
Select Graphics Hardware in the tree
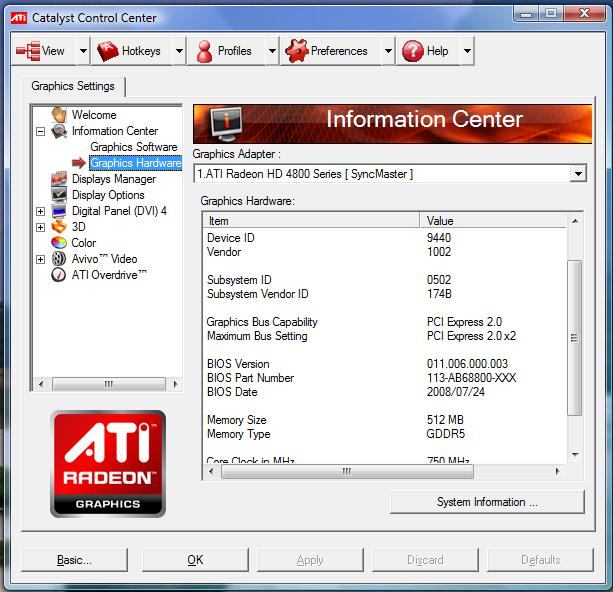[x=136, y=163]
